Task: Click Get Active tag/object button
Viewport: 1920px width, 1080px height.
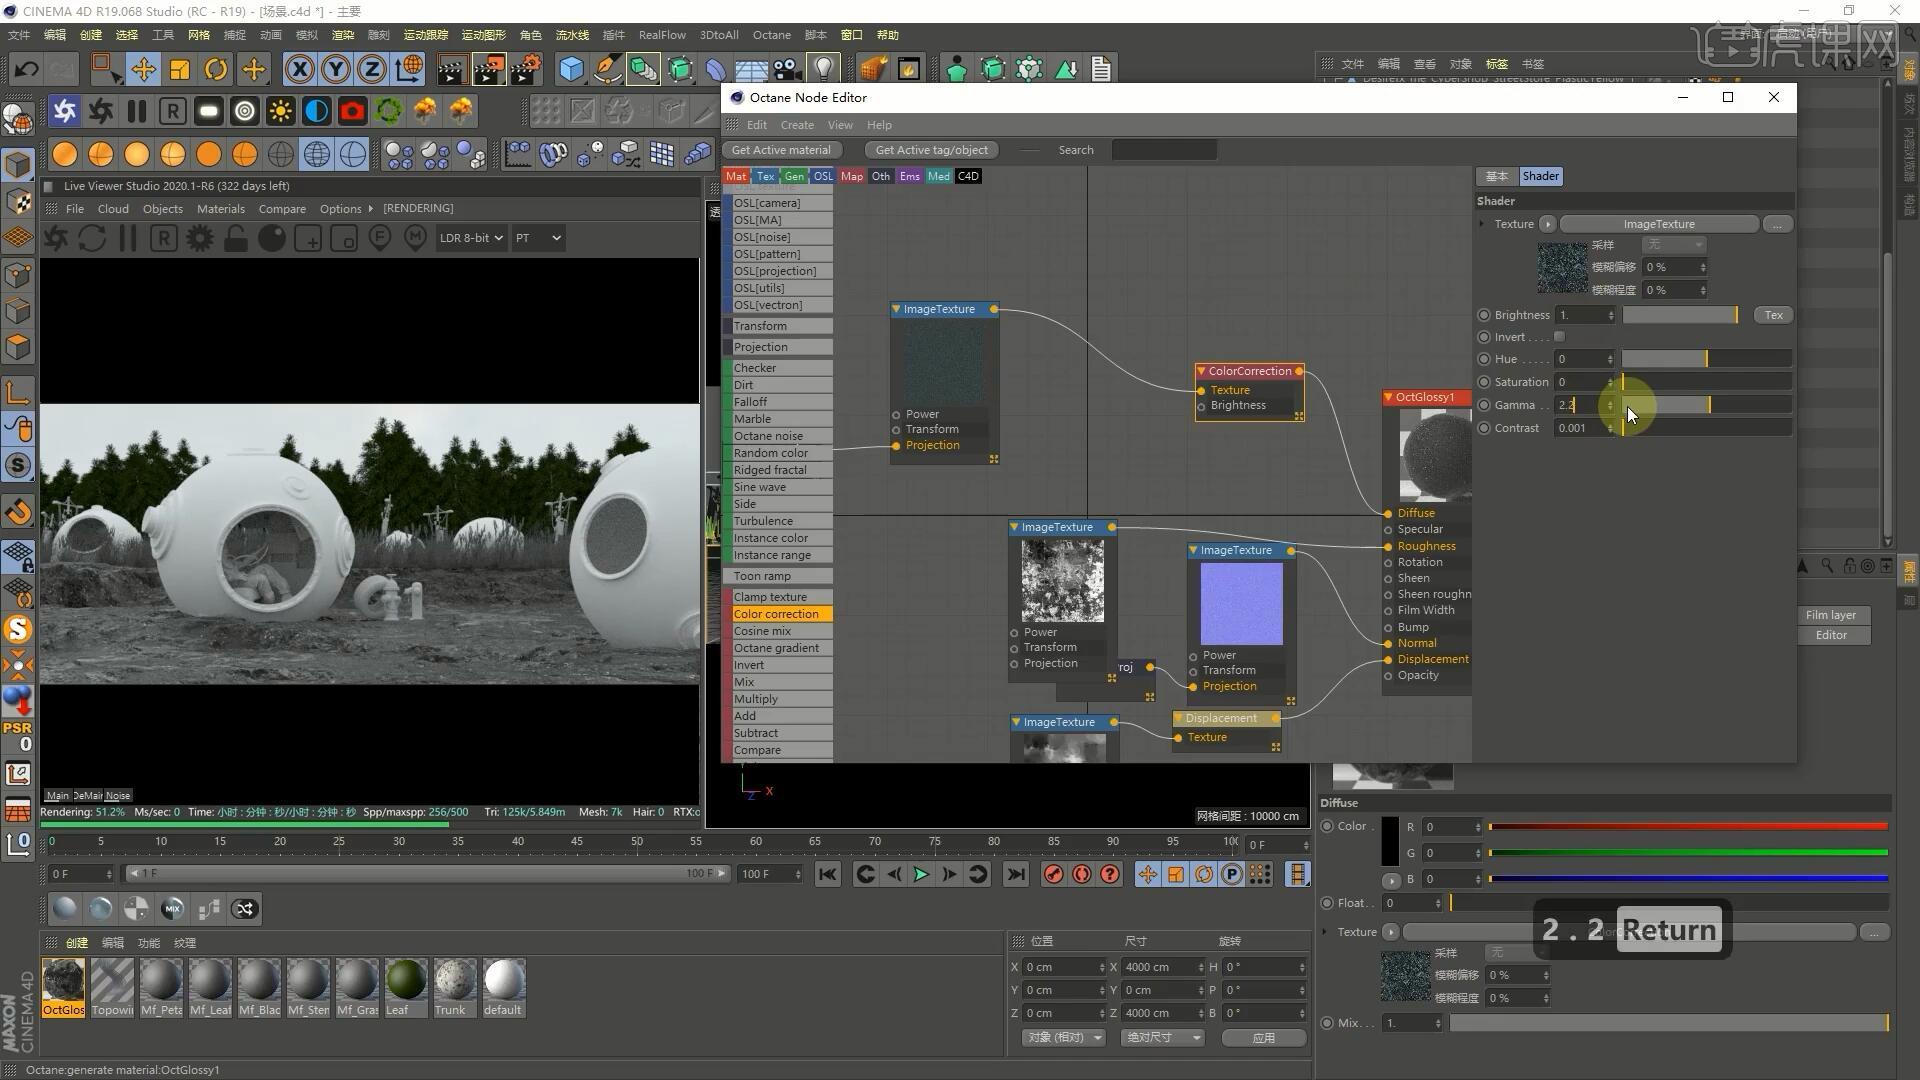Action: pos(931,150)
